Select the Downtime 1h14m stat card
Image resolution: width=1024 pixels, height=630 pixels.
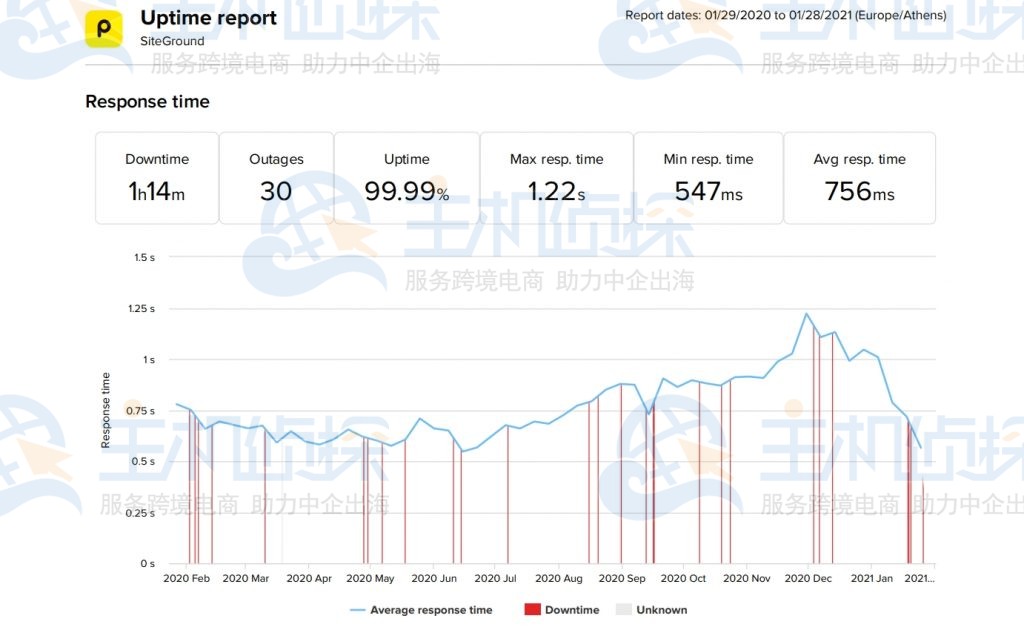point(157,178)
